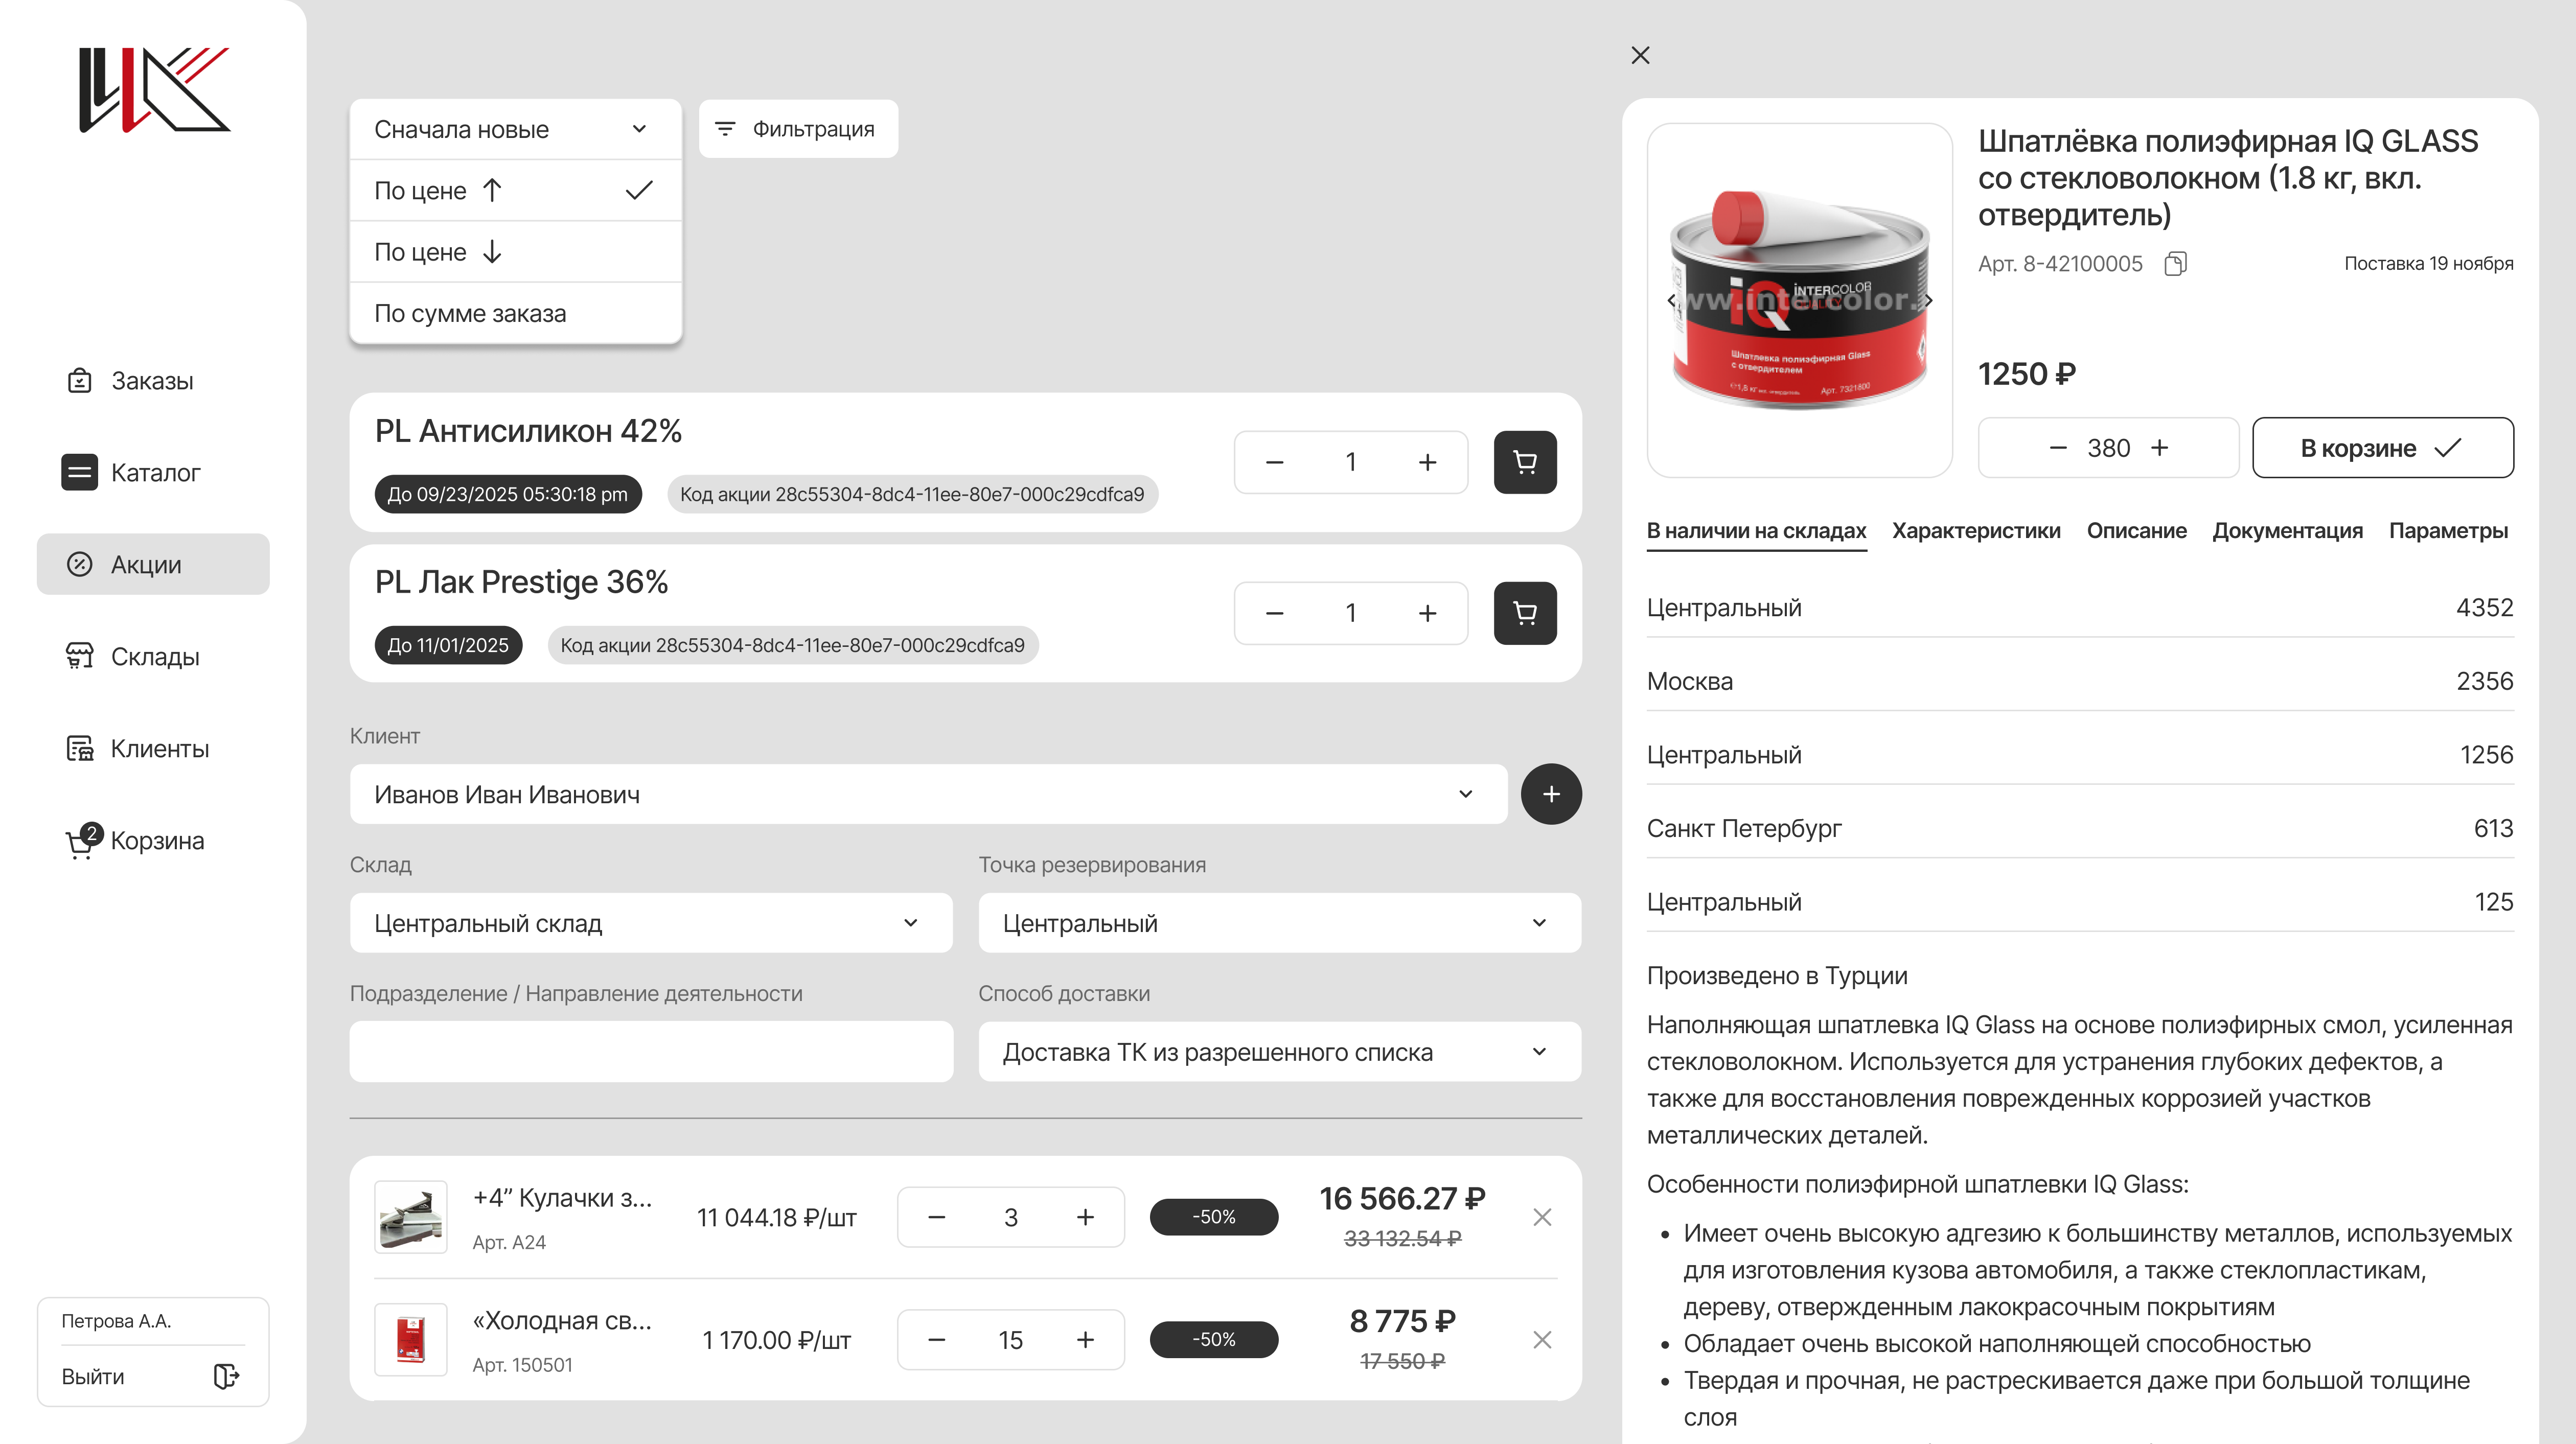
Task: Remove Кулачки item from the cart list
Action: [1541, 1217]
